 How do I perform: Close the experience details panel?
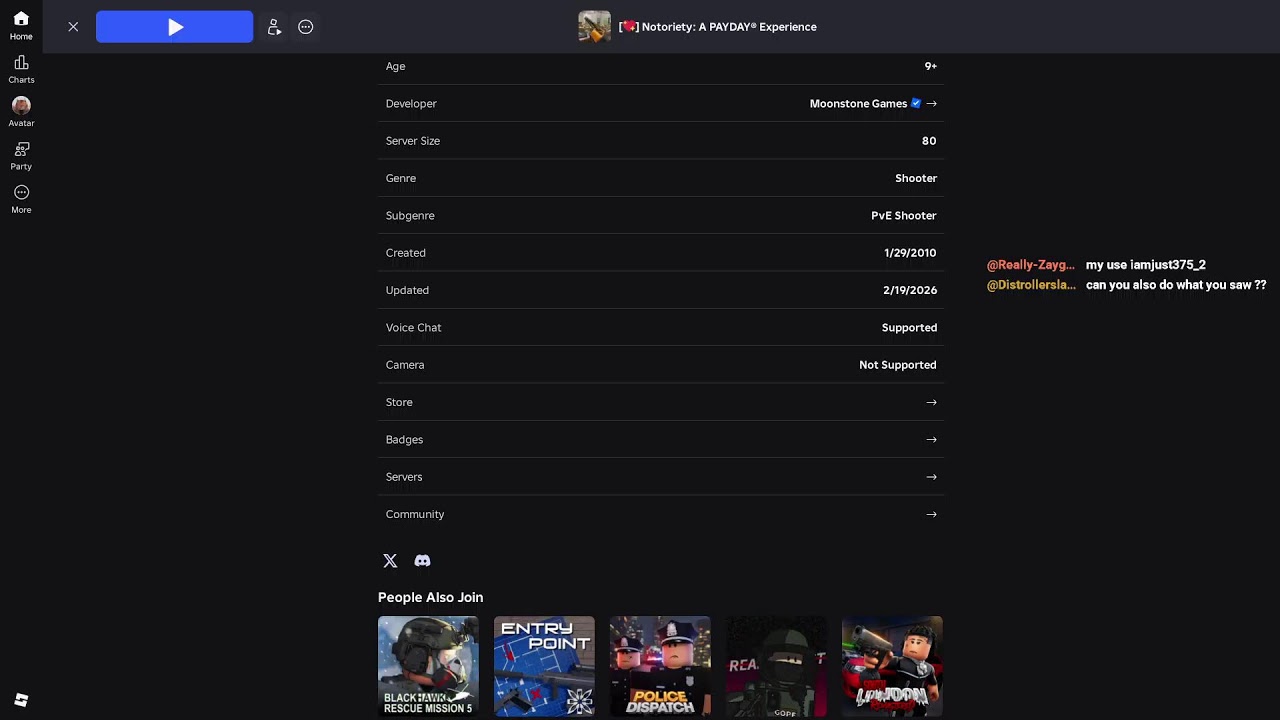[x=73, y=27]
